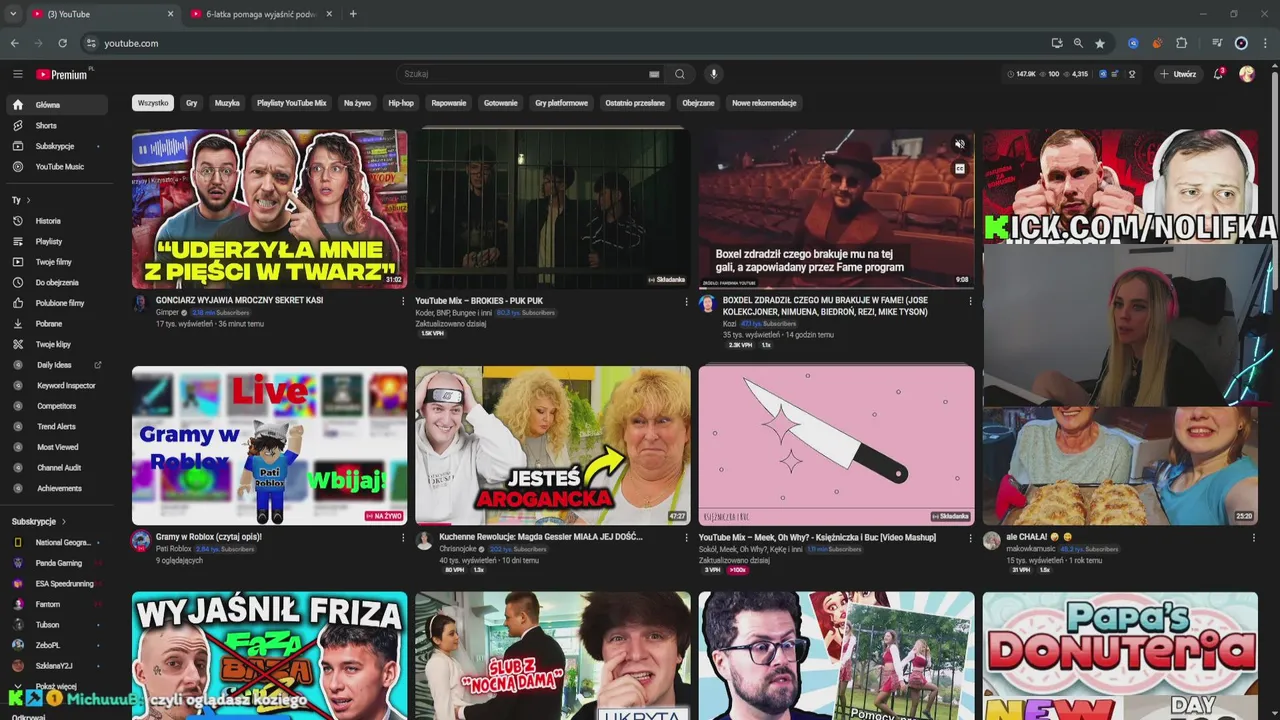Select the Playlisty YouTube Mix chip
1280x720 pixels.
coord(291,103)
